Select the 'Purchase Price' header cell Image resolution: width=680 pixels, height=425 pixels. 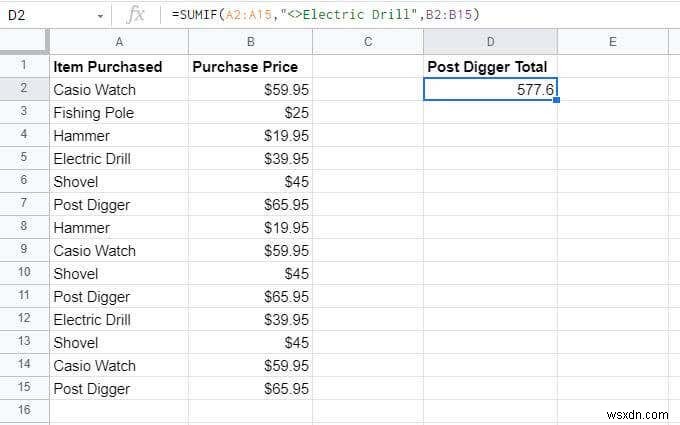[x=250, y=66]
